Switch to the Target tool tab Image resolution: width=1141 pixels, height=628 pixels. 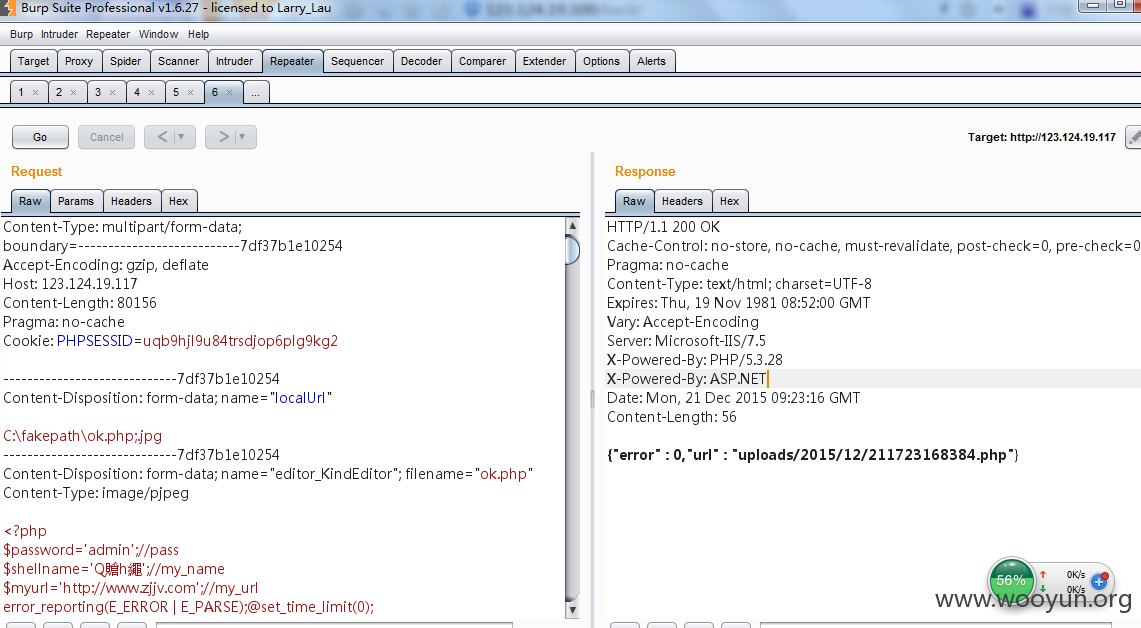(x=33, y=61)
